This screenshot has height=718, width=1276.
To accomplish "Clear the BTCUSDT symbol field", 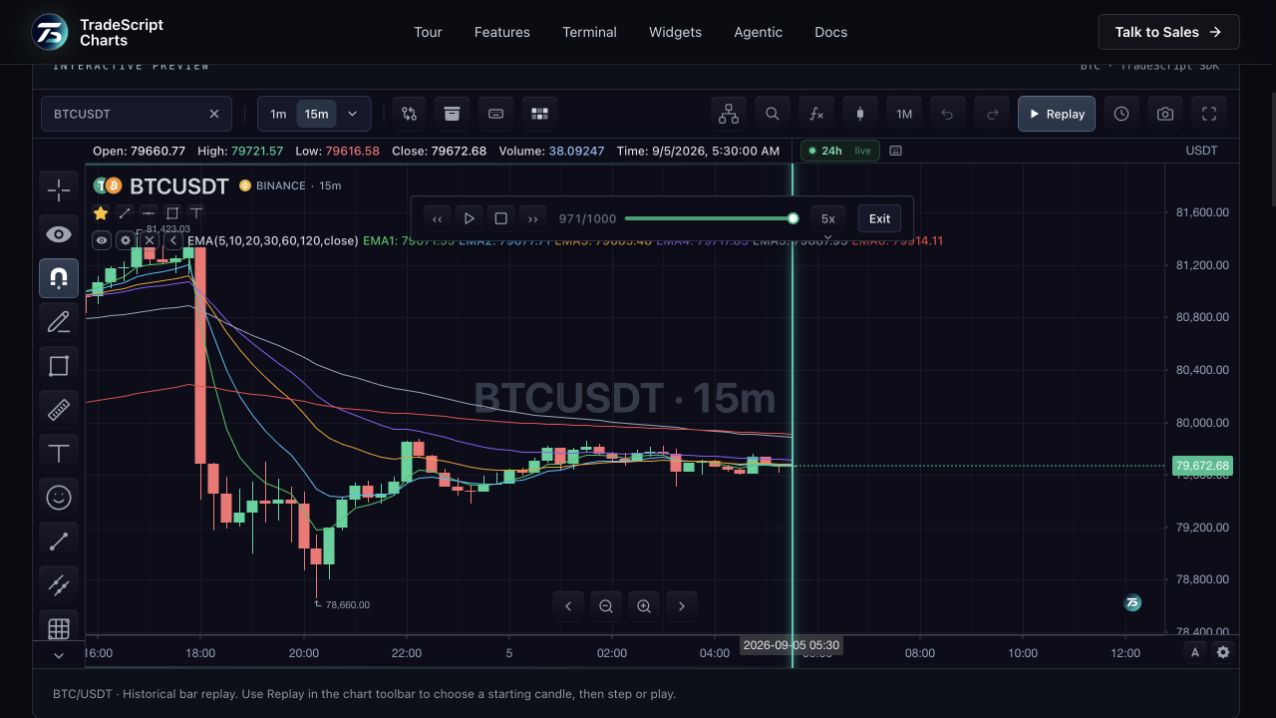I will (x=214, y=114).
